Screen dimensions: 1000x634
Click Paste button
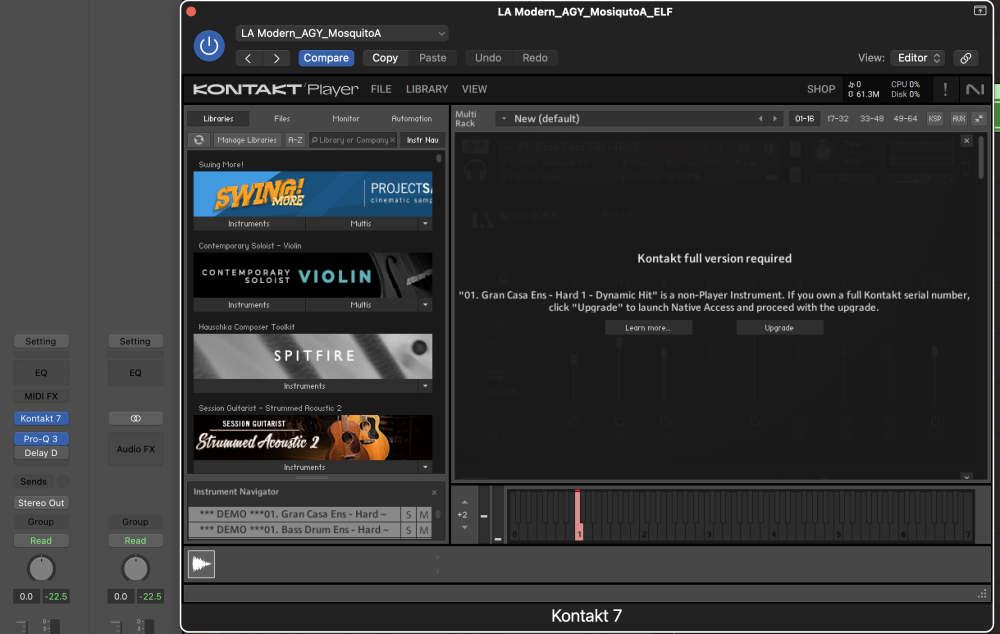pos(432,58)
